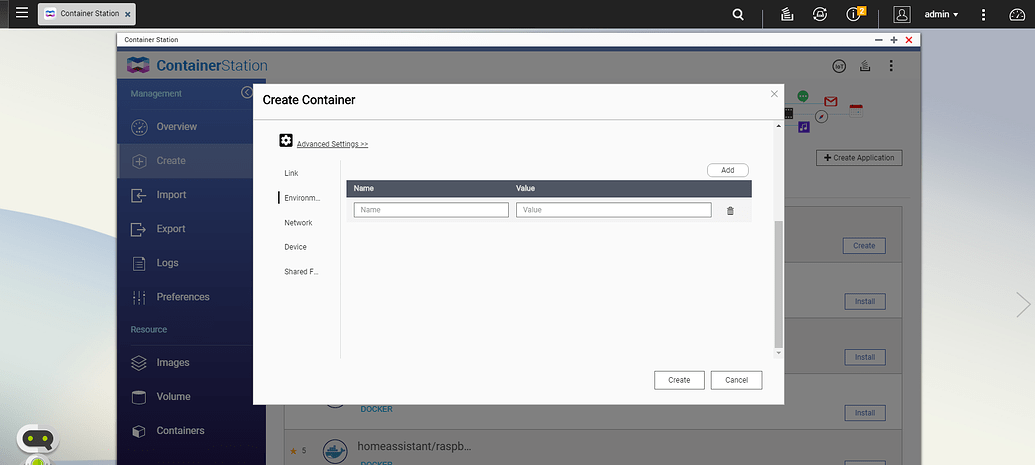Click Create button in dialog
Viewport: 1035px width, 465px height.
click(679, 380)
